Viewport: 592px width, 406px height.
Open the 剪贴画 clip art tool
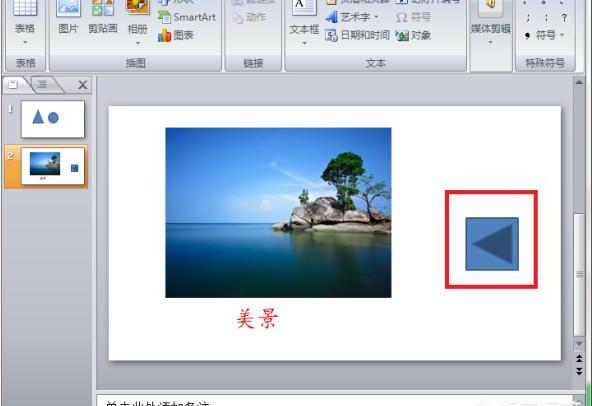[x=103, y=18]
